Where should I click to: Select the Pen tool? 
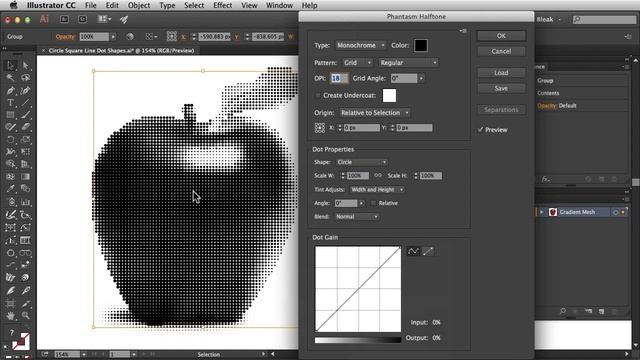tap(10, 90)
